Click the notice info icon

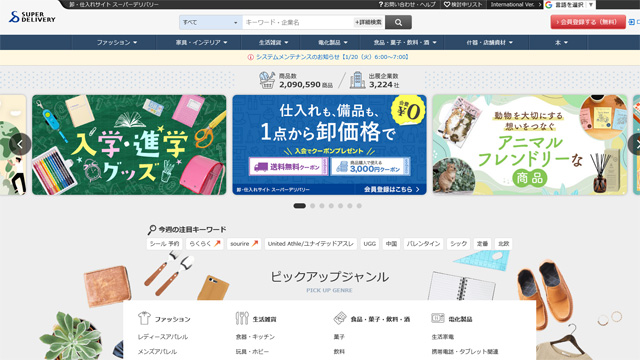click(251, 57)
